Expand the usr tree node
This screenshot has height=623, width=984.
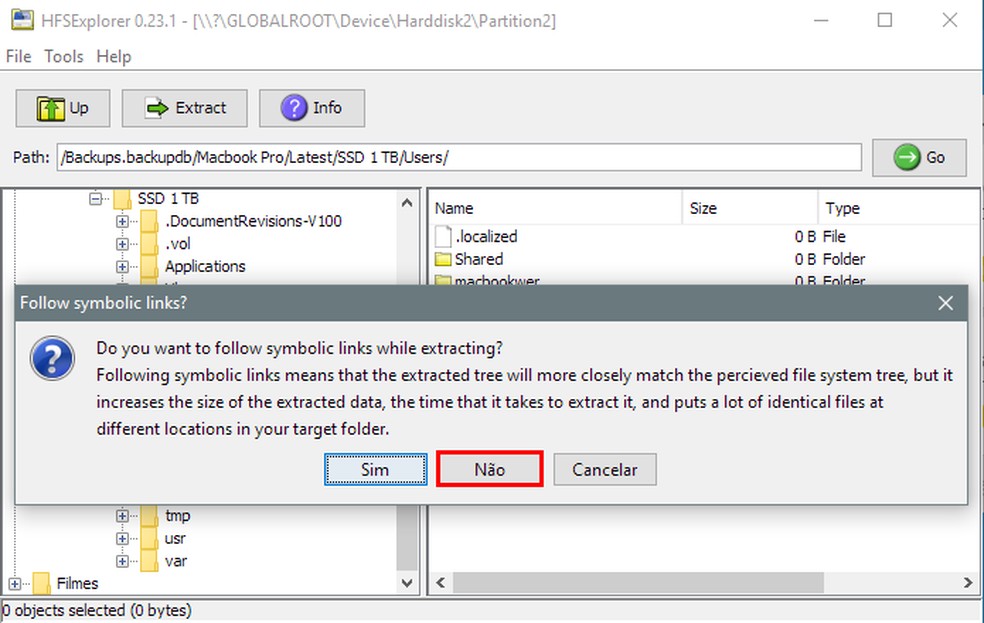point(122,538)
